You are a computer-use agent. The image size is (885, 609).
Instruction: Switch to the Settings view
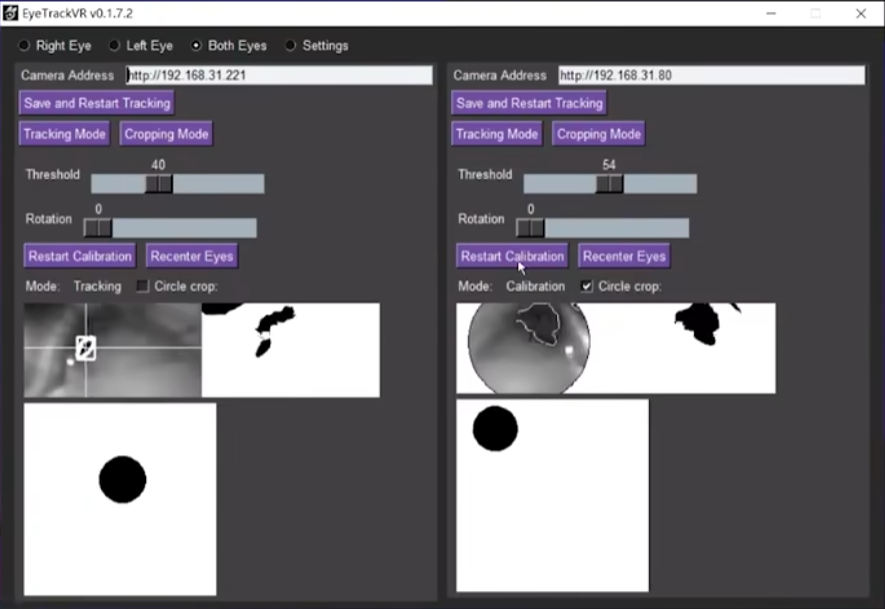pyautogui.click(x=290, y=45)
